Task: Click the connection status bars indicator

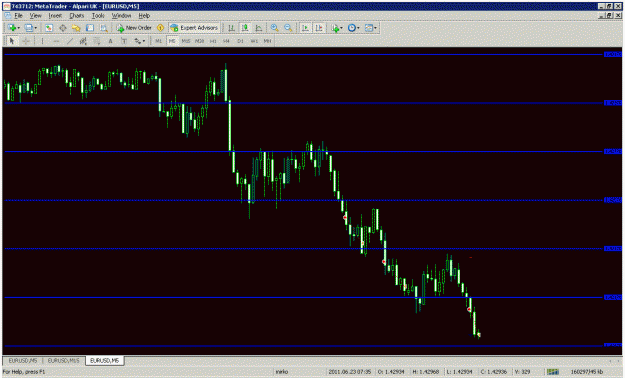Action: coord(553,372)
